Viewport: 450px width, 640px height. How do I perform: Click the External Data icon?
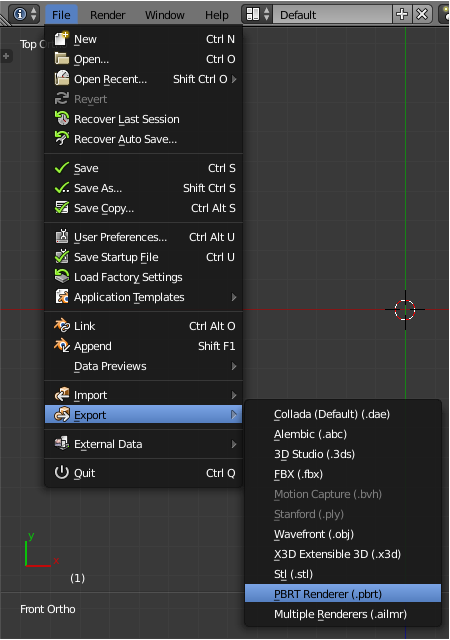(x=62, y=443)
